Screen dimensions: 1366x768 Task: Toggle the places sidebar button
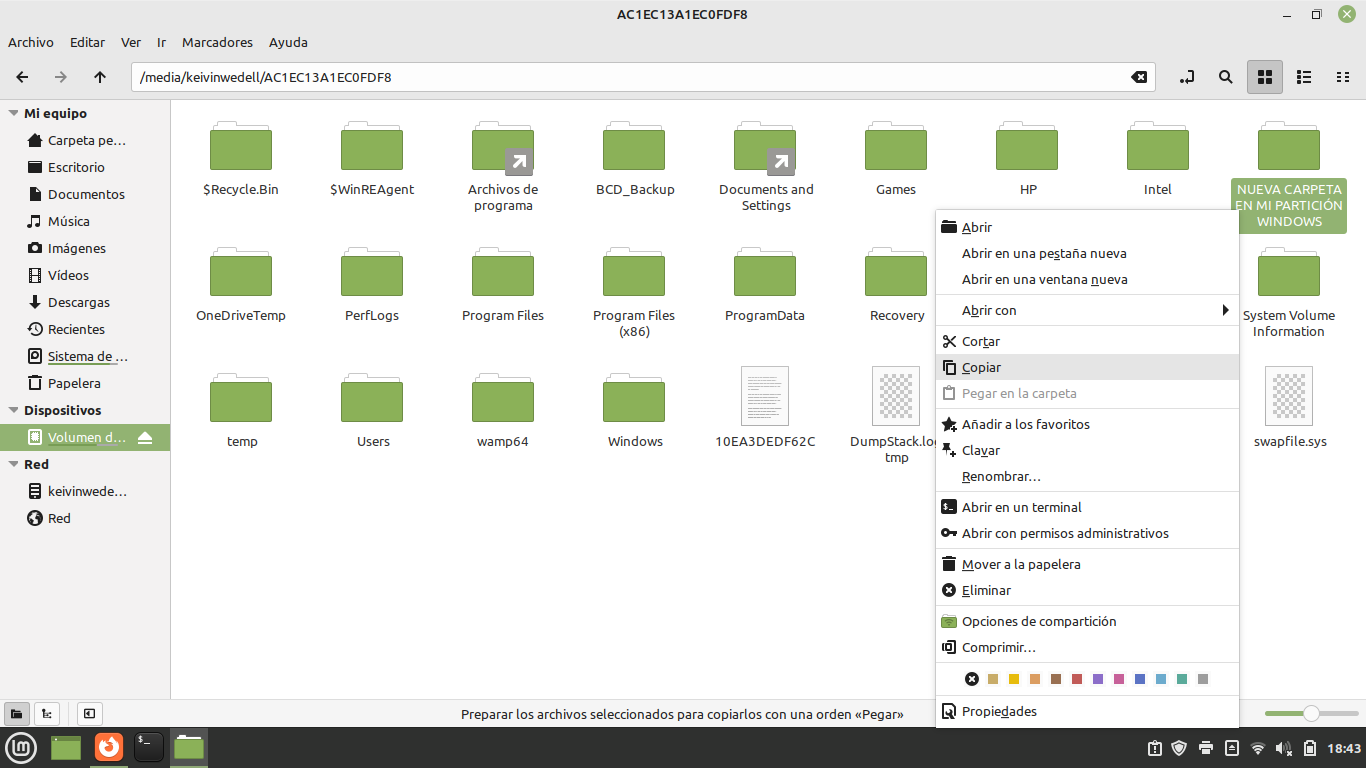click(17, 714)
